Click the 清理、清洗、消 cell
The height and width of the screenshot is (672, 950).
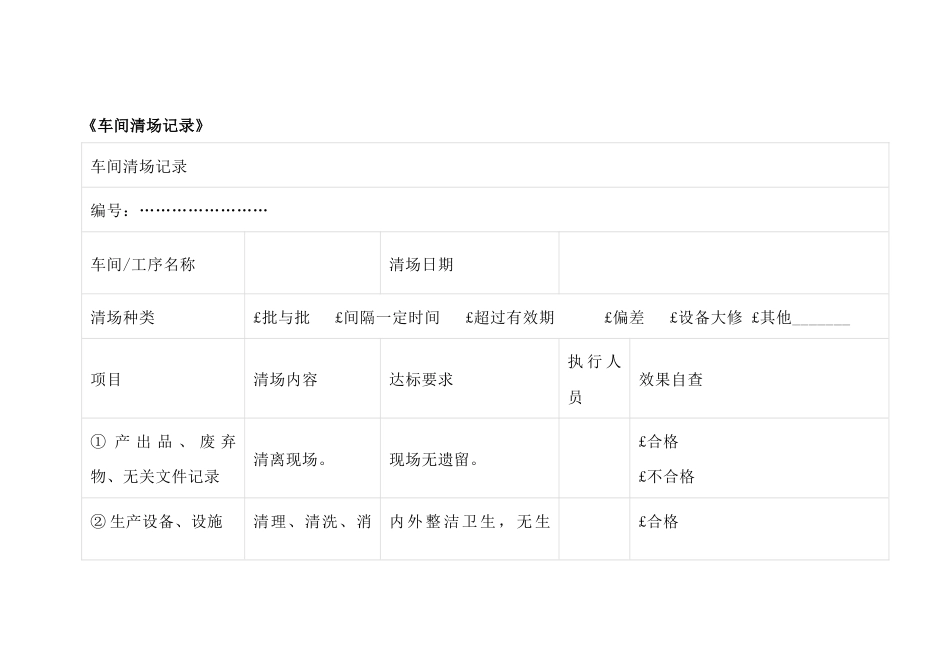313,529
